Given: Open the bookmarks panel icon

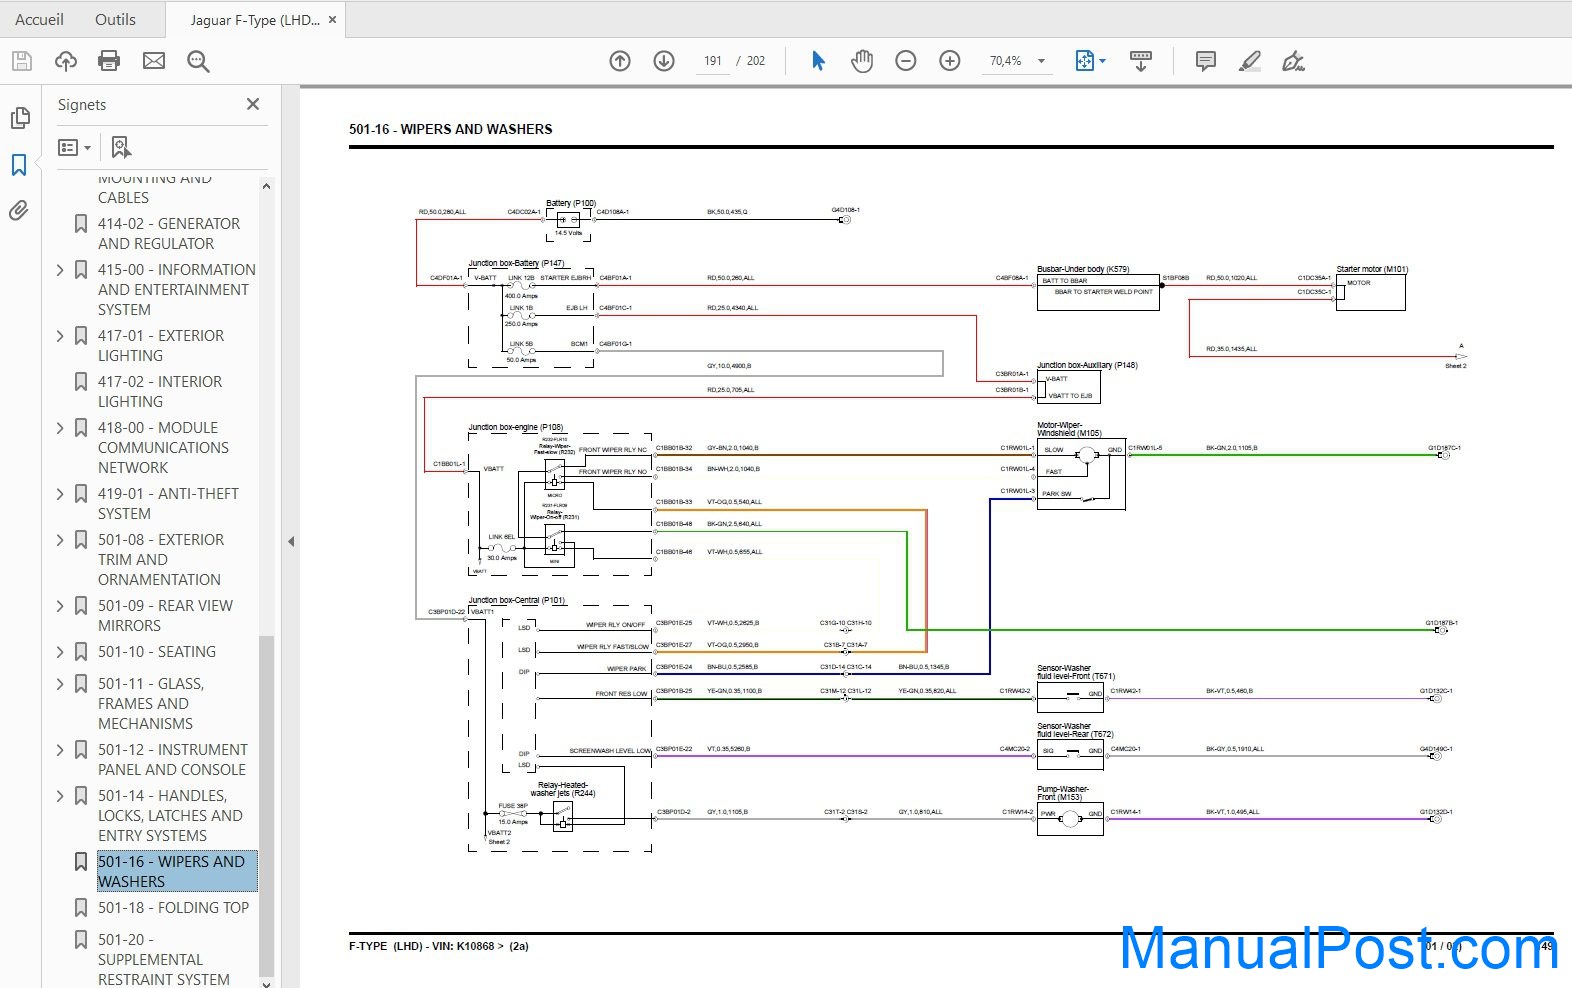Looking at the screenshot, I should 19,165.
